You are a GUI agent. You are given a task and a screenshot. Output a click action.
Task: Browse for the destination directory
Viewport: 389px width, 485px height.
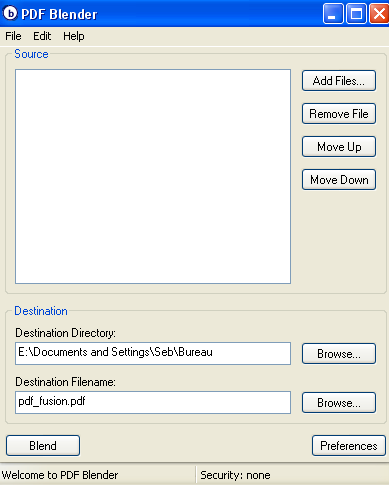coord(339,353)
